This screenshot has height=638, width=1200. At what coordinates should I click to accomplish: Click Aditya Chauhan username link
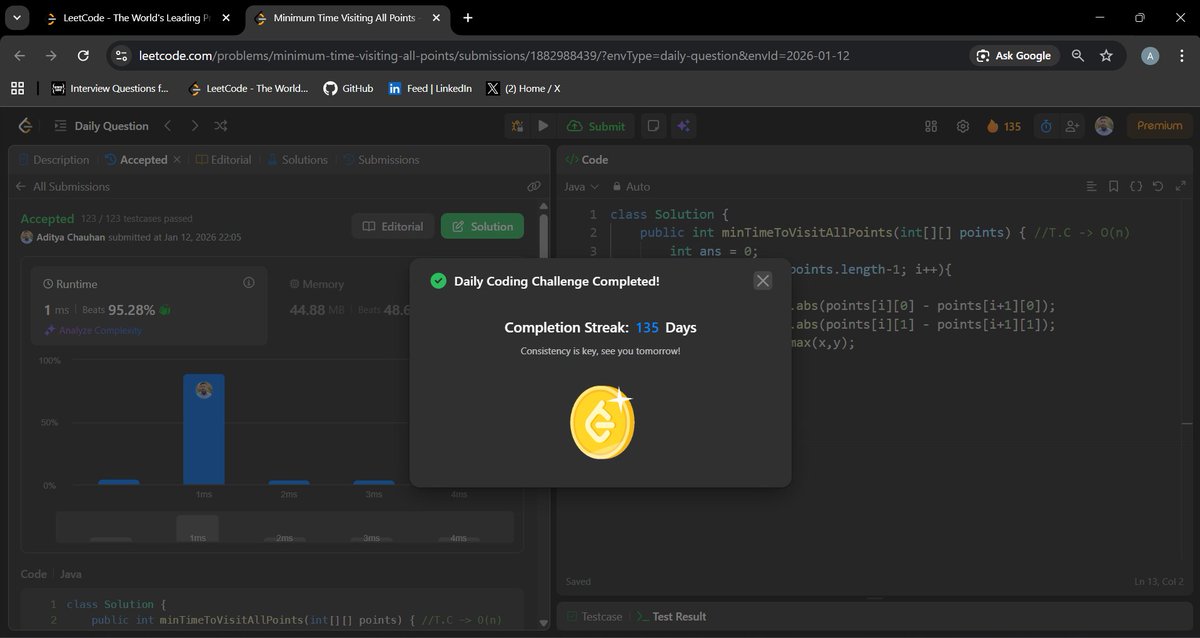pos(69,237)
